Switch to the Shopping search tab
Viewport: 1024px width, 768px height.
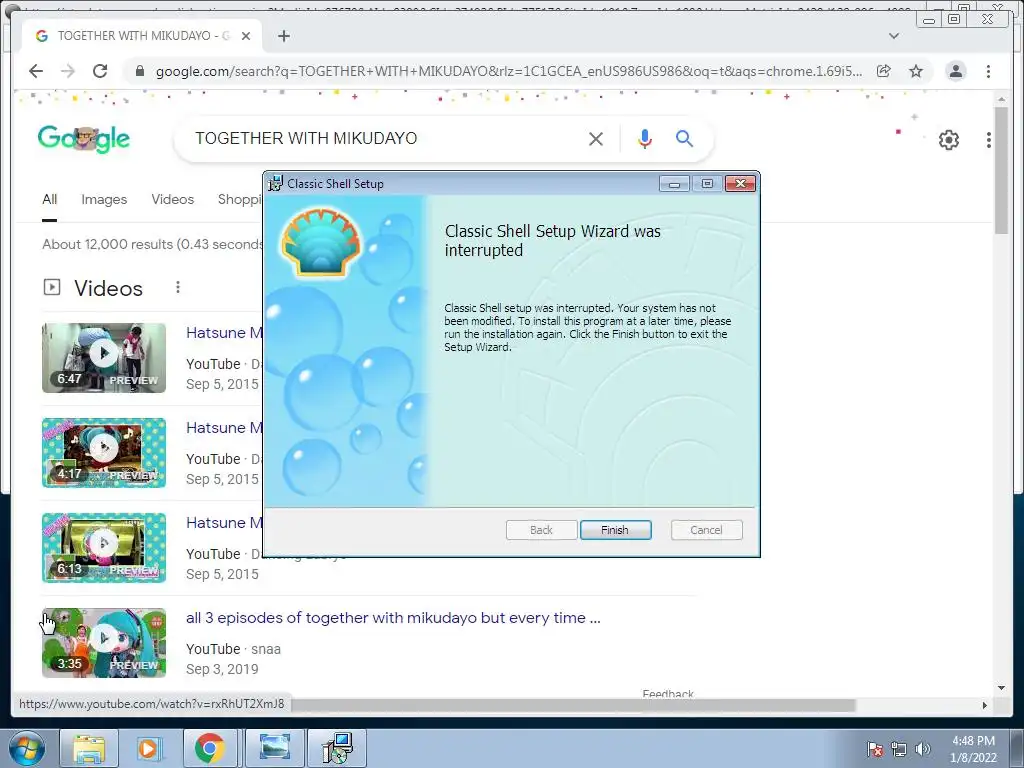[240, 199]
